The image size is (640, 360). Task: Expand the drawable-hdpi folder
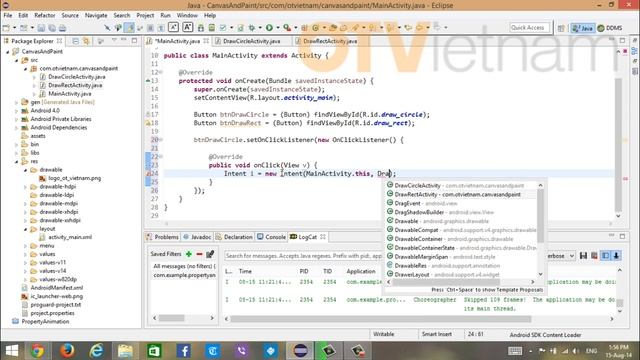(x=25, y=187)
